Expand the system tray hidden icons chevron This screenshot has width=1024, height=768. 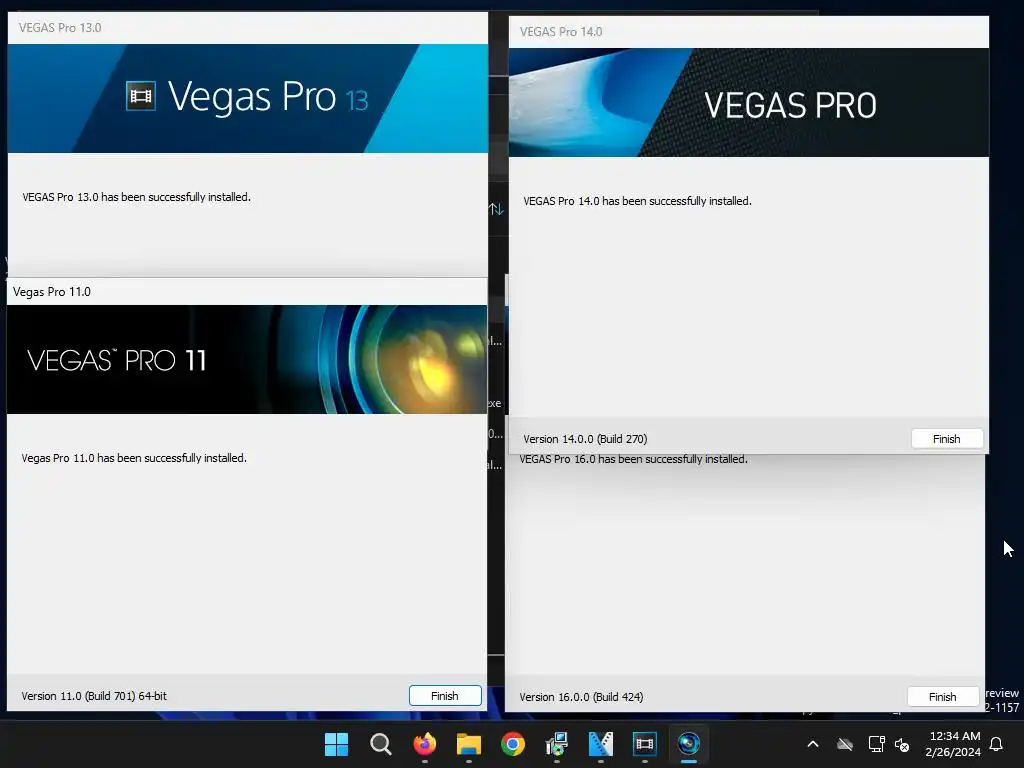(x=813, y=744)
